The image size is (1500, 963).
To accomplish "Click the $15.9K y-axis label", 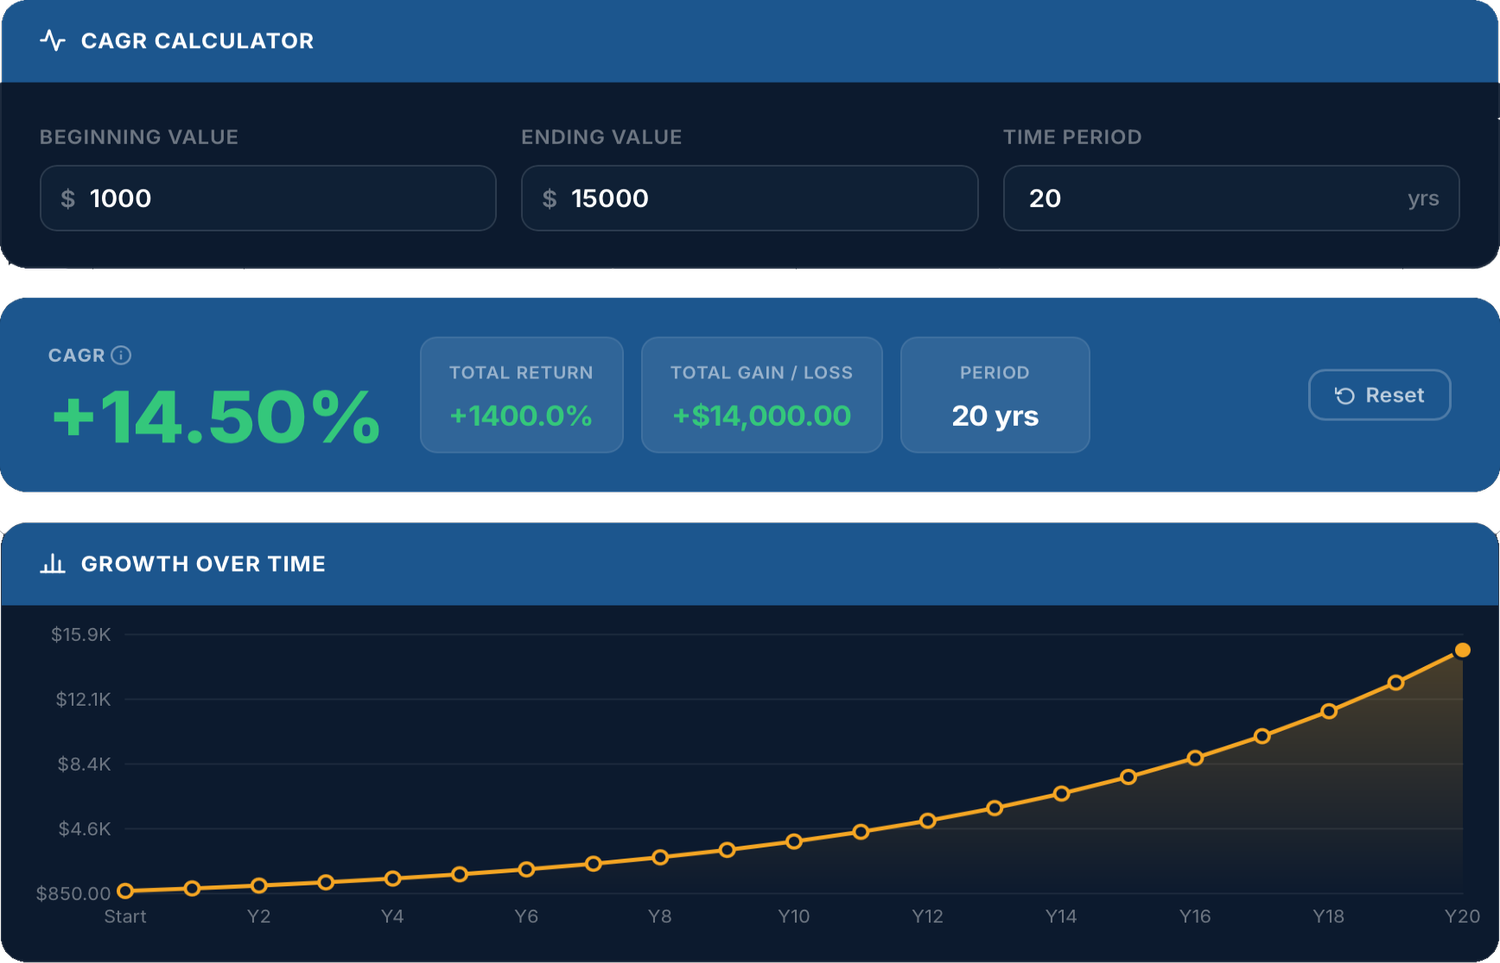I will (x=81, y=635).
